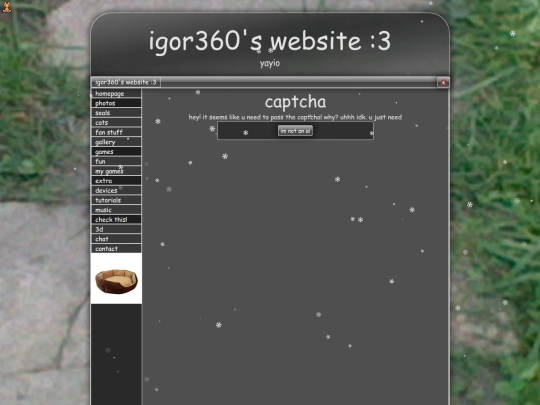This screenshot has width=540, height=405.
Task: Go to the seals page
Action: pos(116,113)
